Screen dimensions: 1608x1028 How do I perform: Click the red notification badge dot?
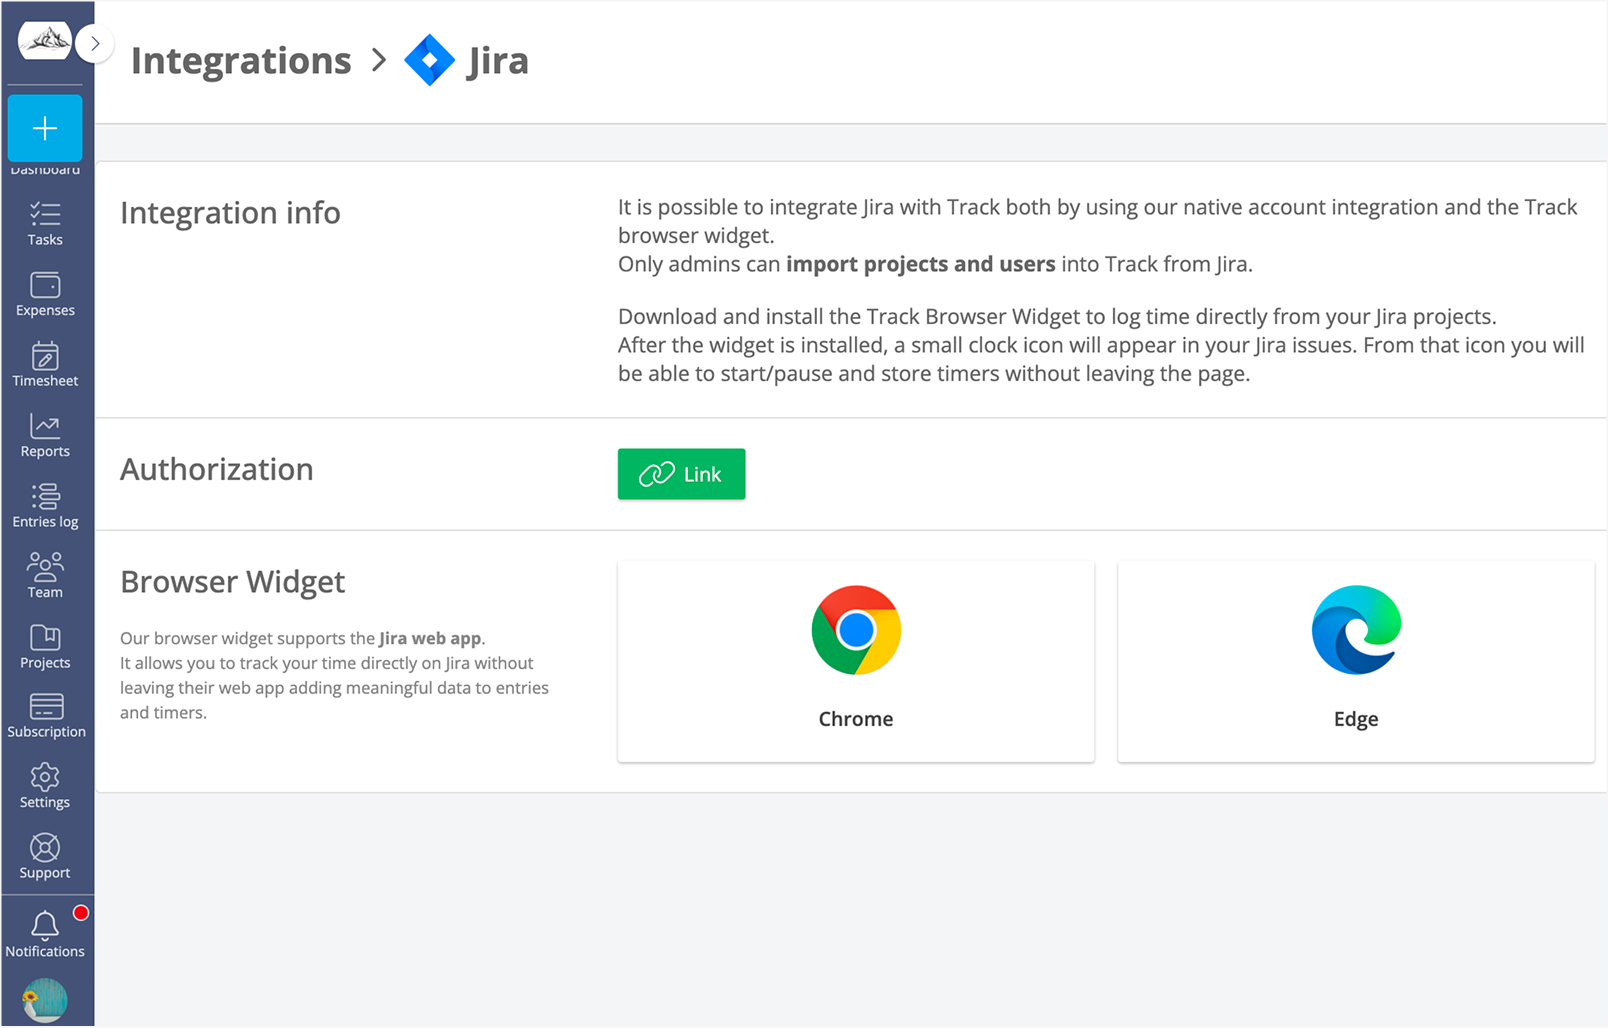click(x=81, y=912)
